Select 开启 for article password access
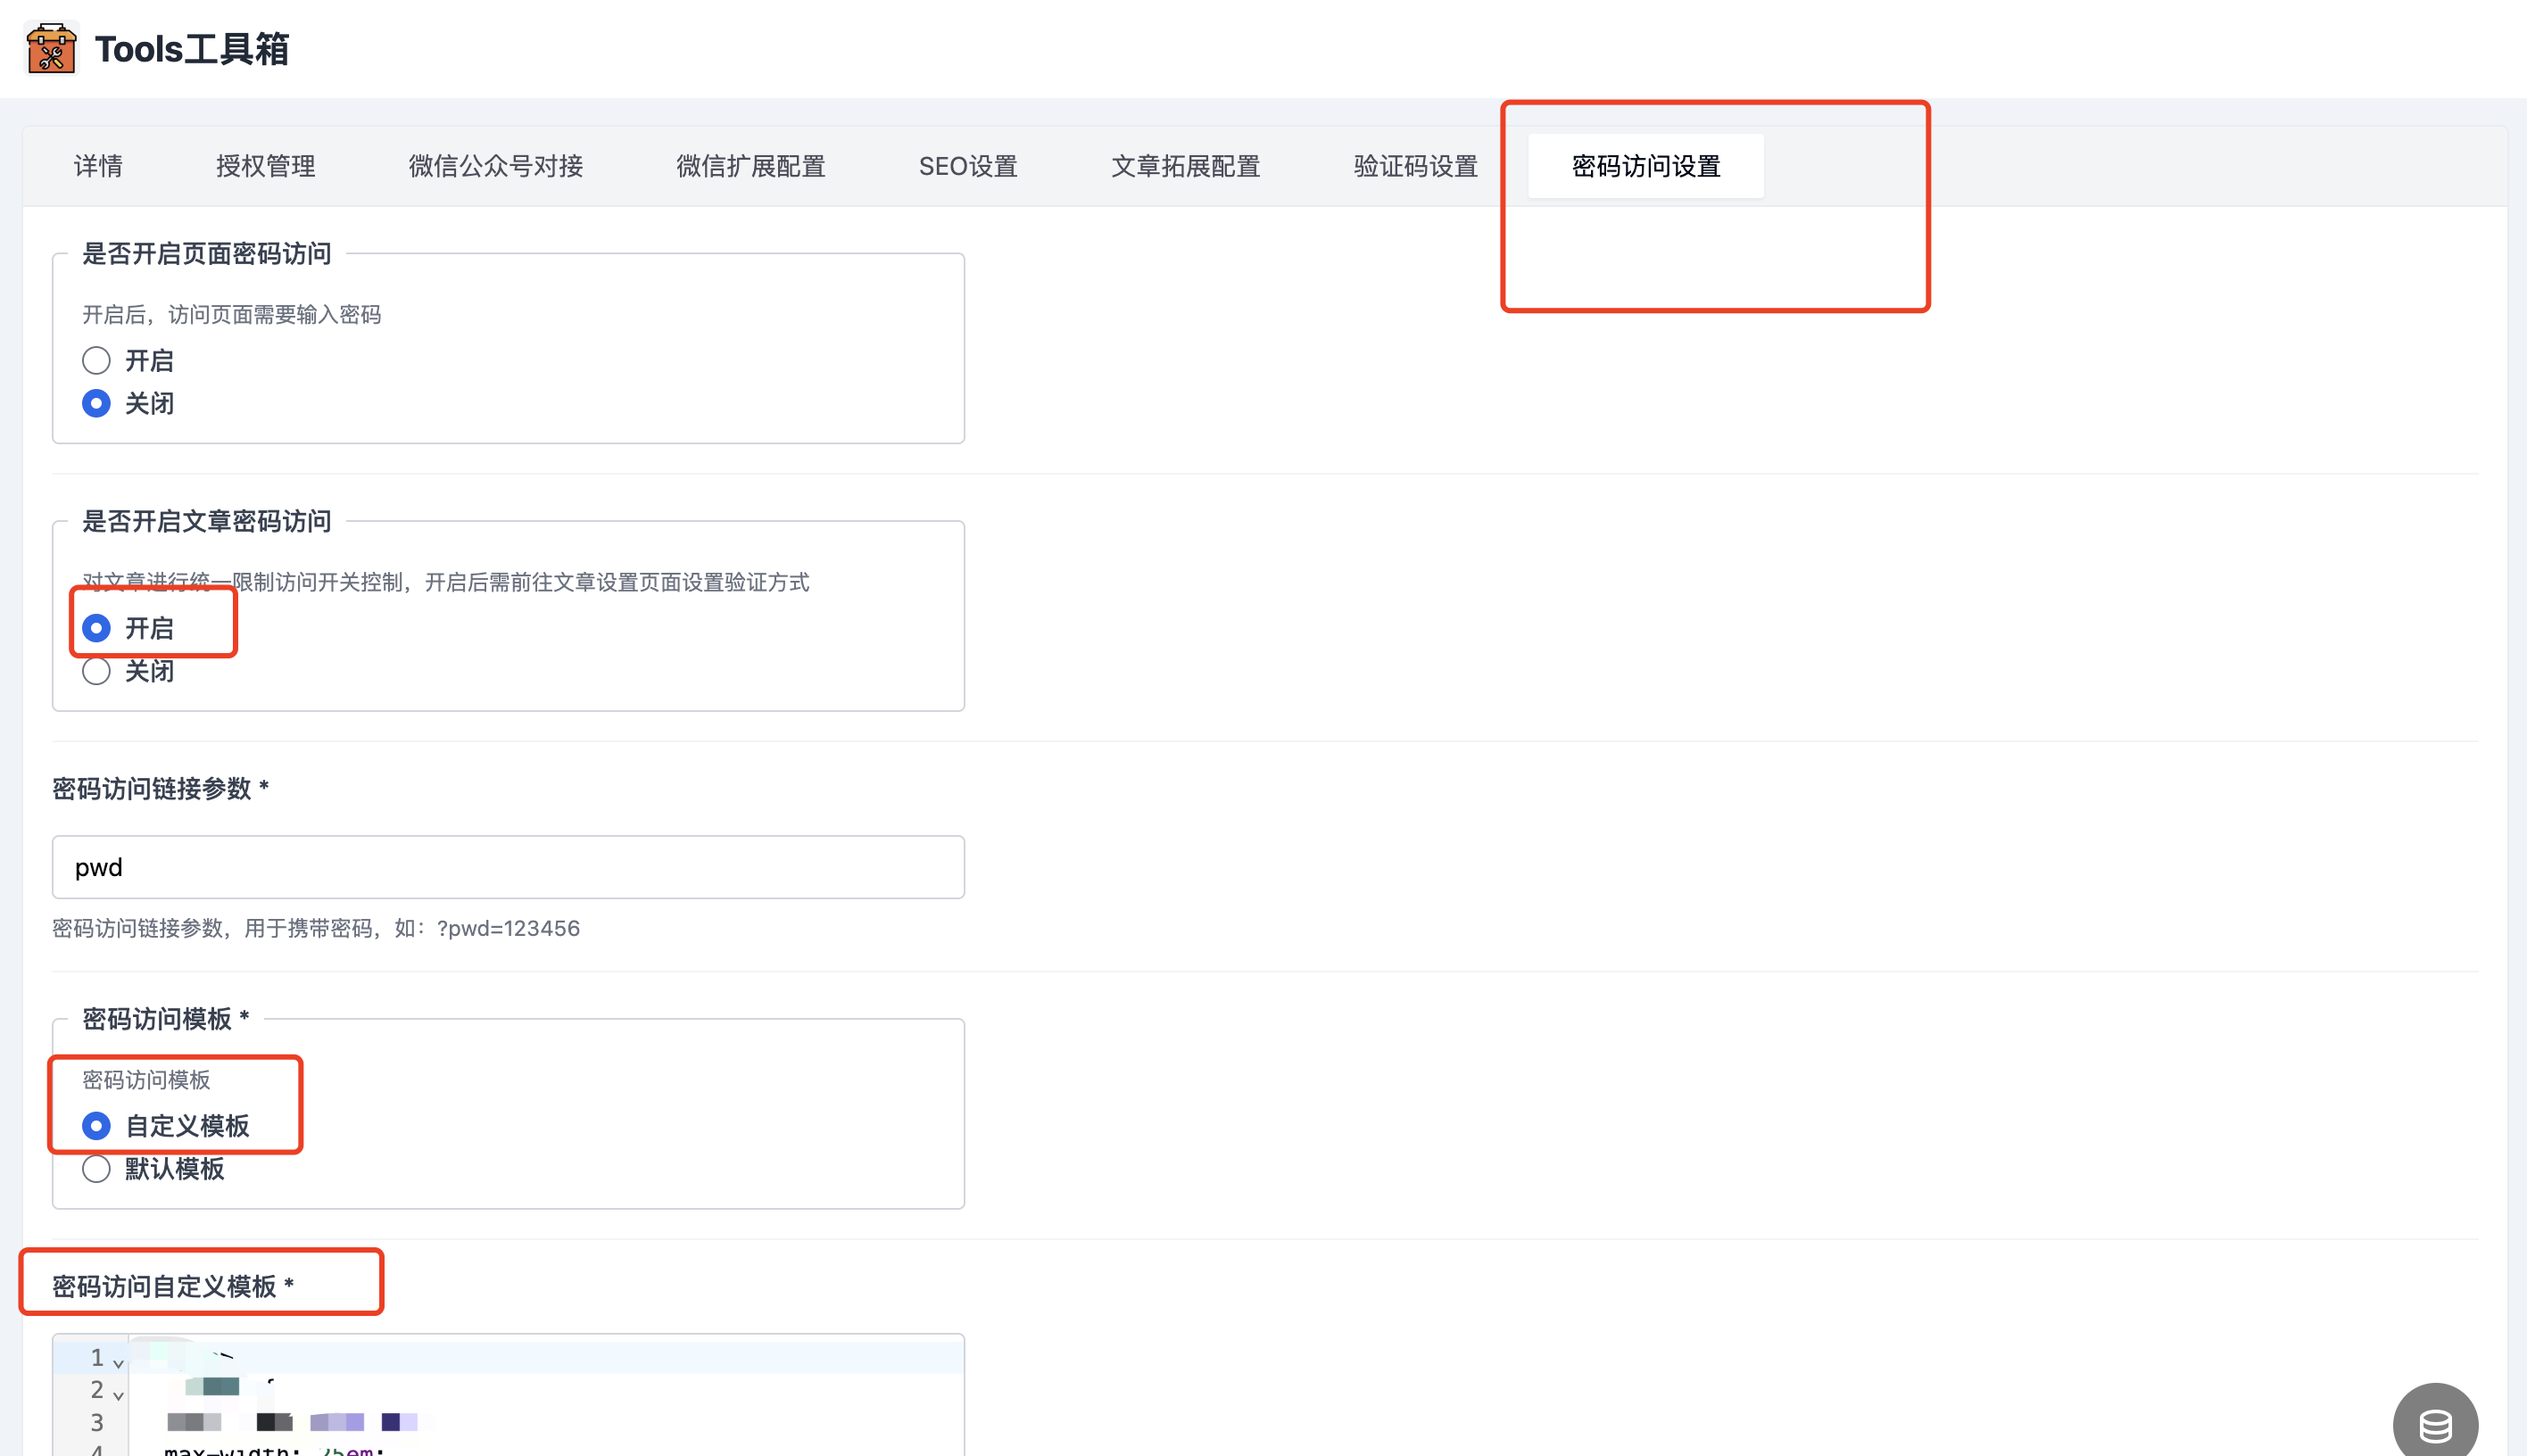The height and width of the screenshot is (1456, 2527). pyautogui.click(x=96, y=628)
